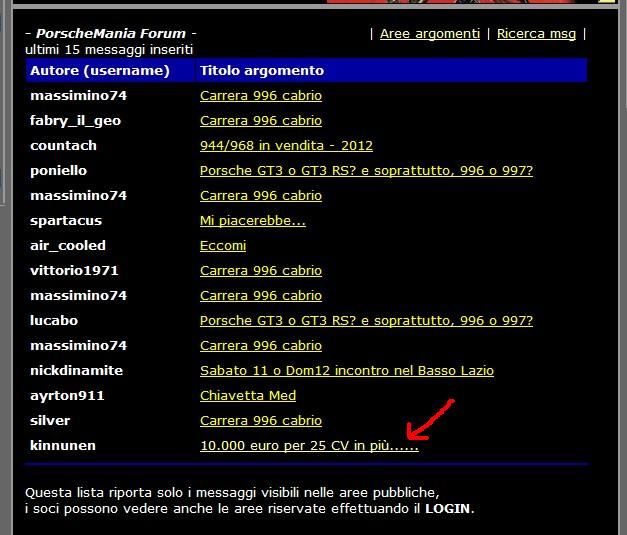Open 10.000 euro per 25 CV topic
Viewport: 627px width, 535px height.
pos(309,445)
